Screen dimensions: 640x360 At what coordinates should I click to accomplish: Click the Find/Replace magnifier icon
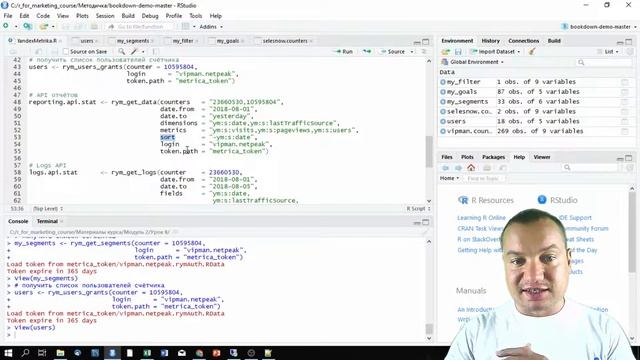click(x=122, y=51)
